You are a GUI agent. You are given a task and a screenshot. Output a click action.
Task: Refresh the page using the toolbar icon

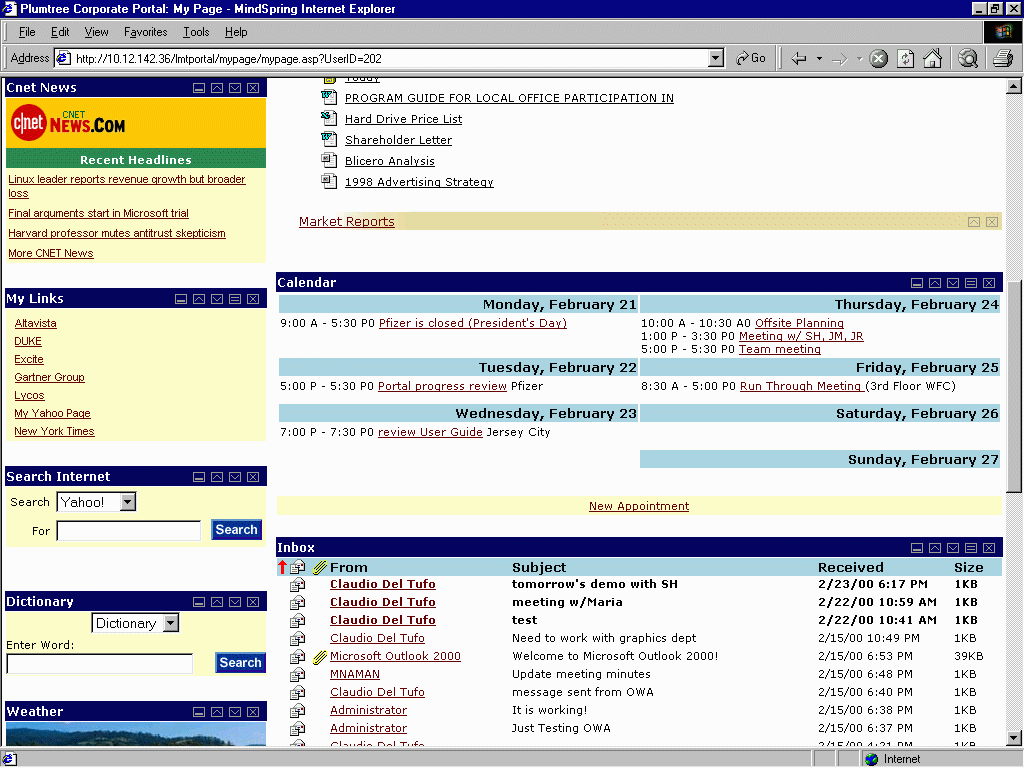906,59
